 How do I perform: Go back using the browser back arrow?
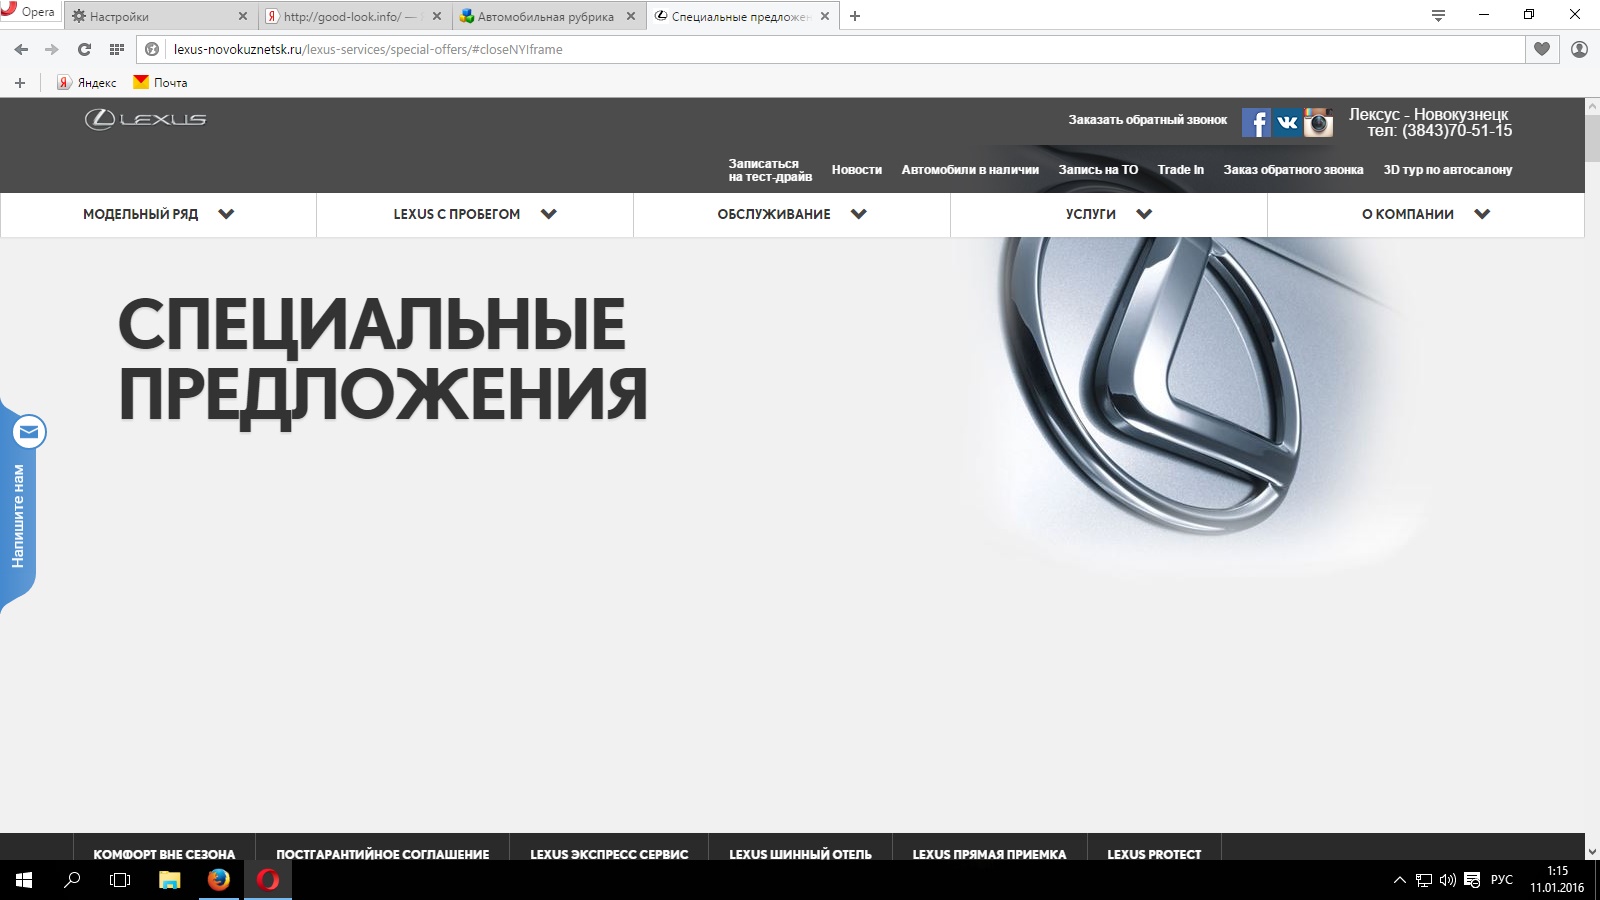coord(21,49)
